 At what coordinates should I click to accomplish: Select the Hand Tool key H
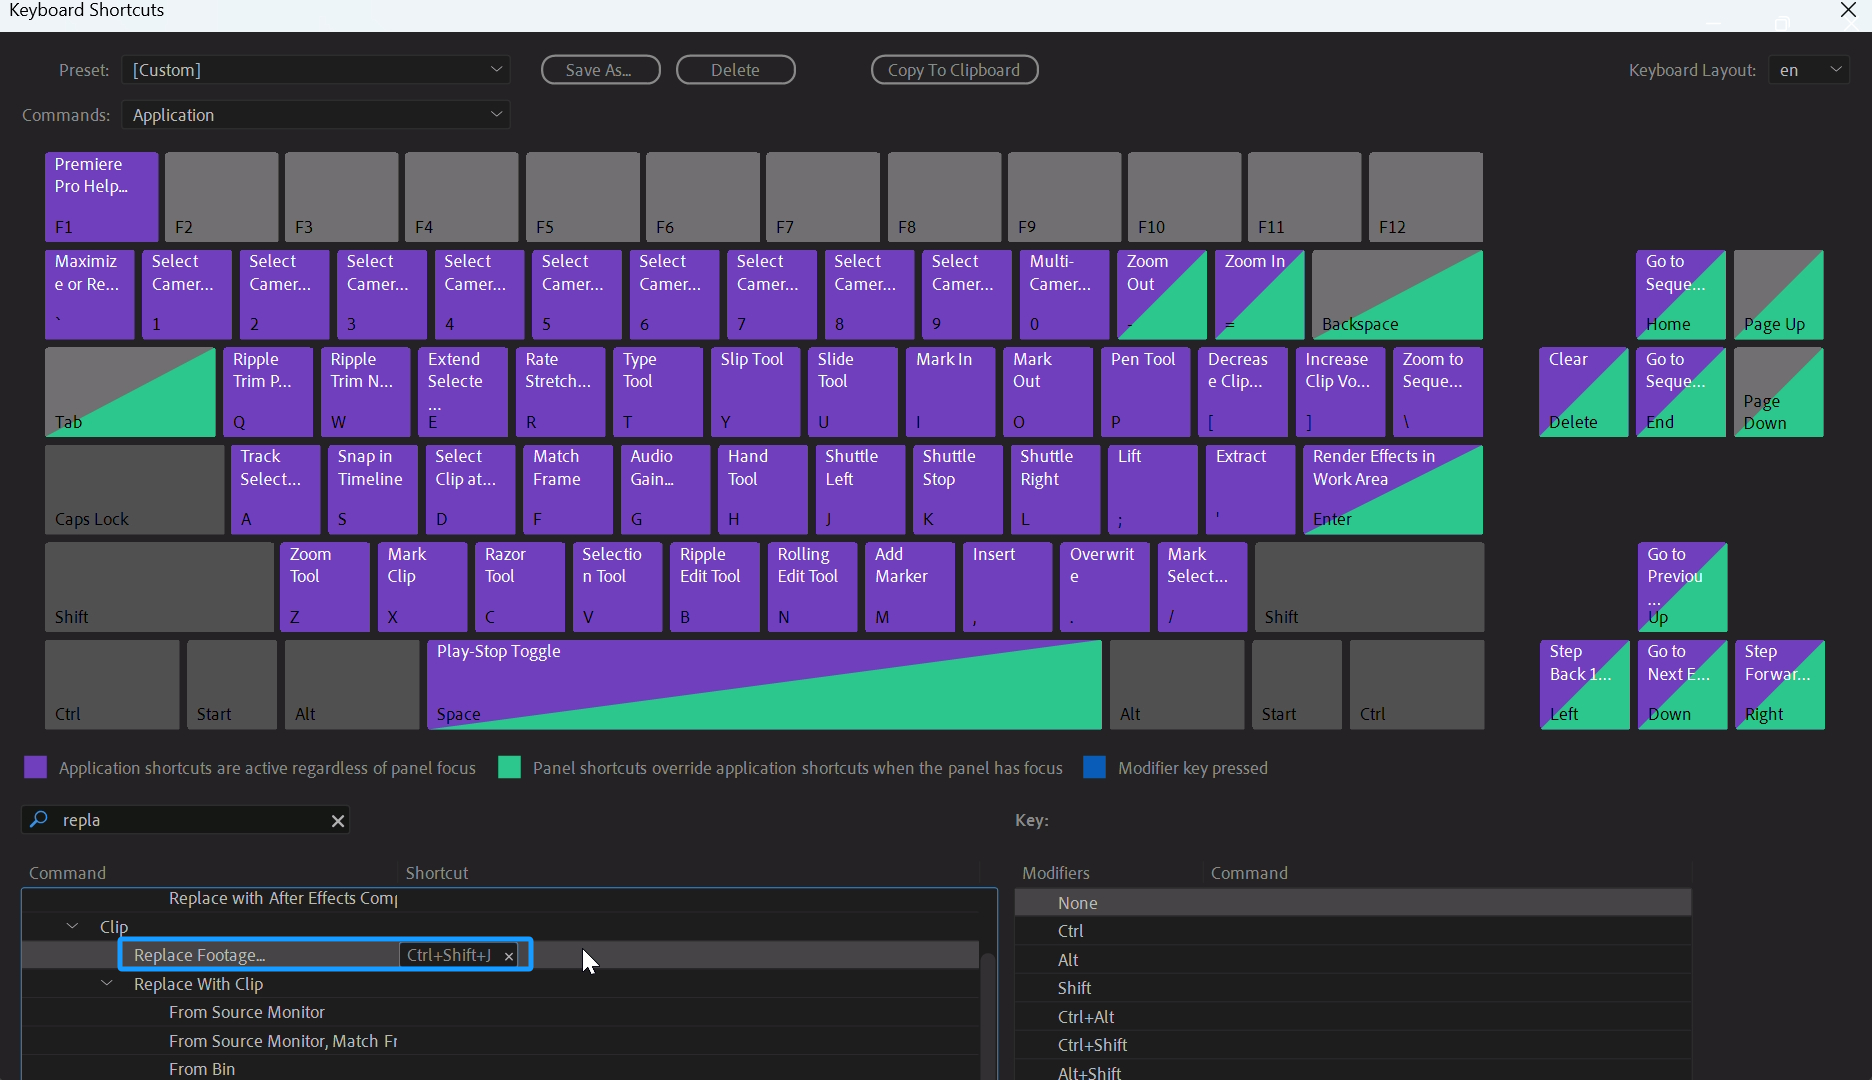click(762, 489)
